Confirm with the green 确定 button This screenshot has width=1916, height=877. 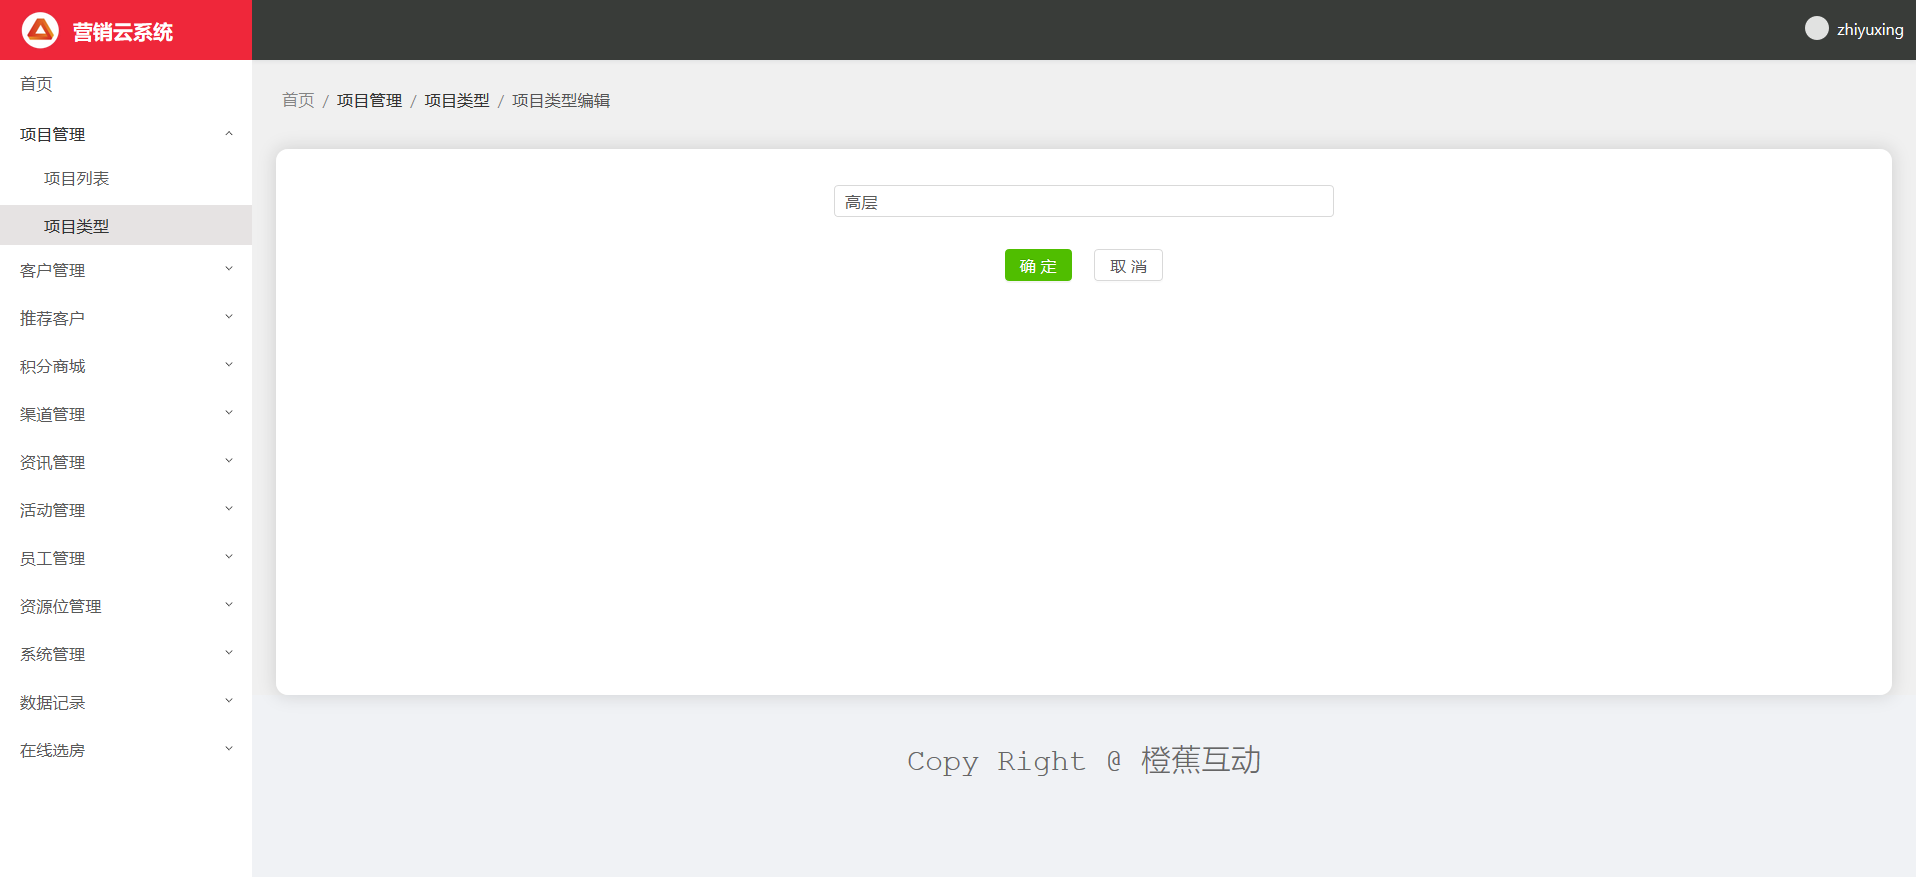1038,265
